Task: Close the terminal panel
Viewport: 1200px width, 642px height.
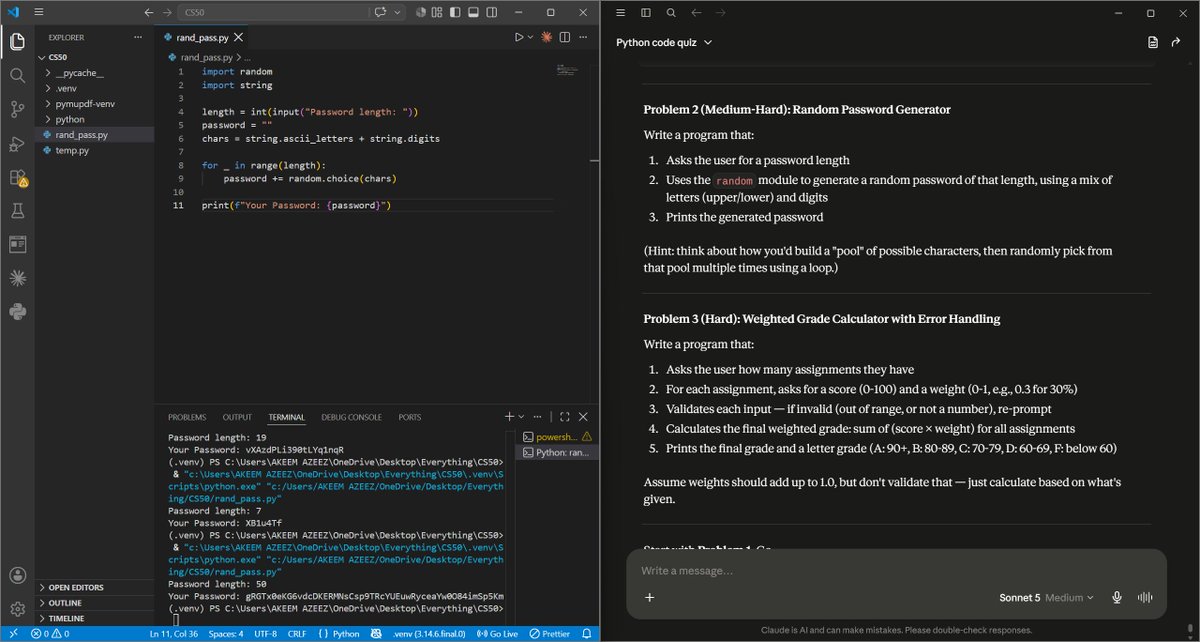Action: tap(584, 417)
